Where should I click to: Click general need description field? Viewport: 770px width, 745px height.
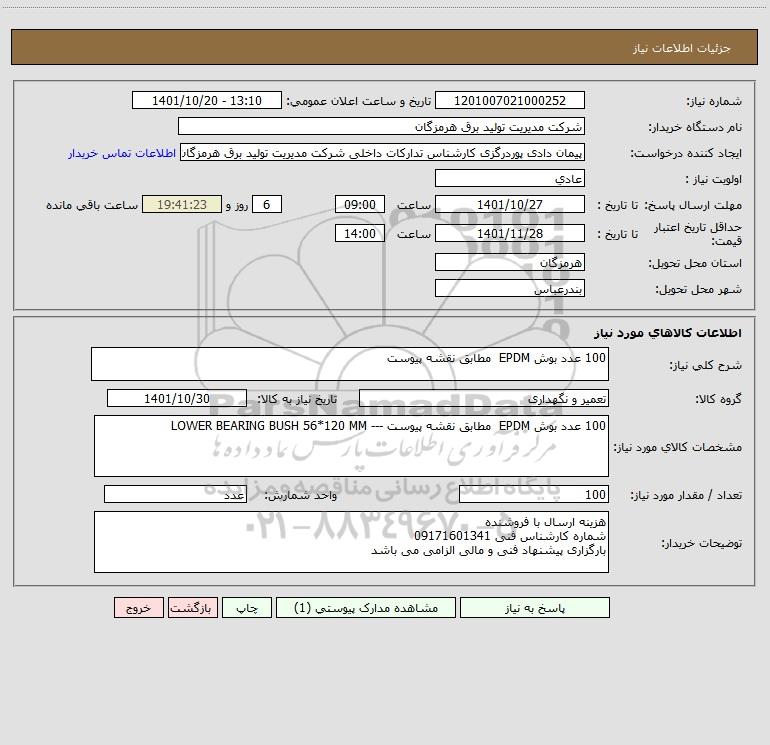350,364
